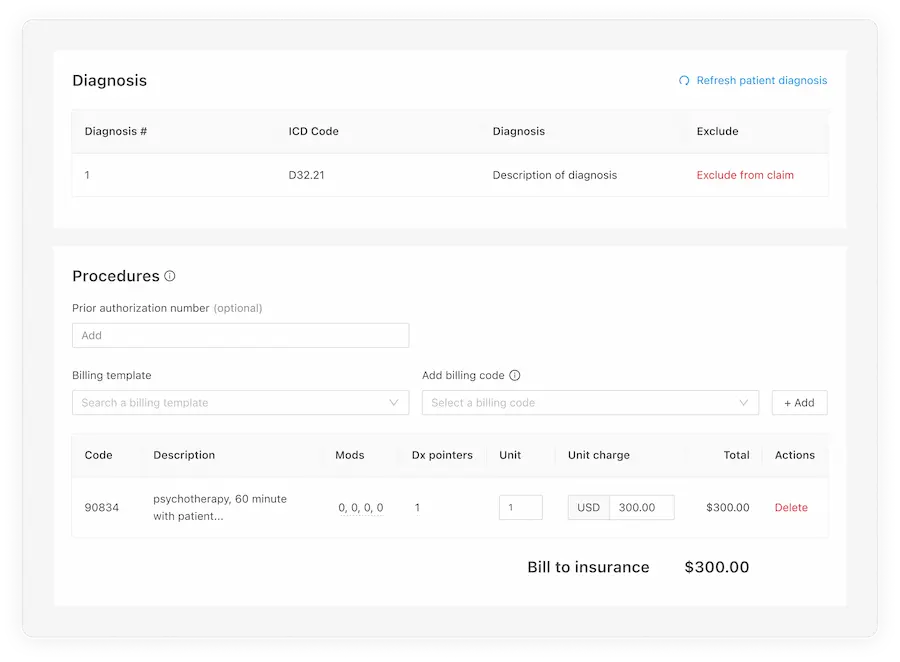Click the Bill to insurance $300.00 total
This screenshot has width=900, height=662.
tap(716, 567)
